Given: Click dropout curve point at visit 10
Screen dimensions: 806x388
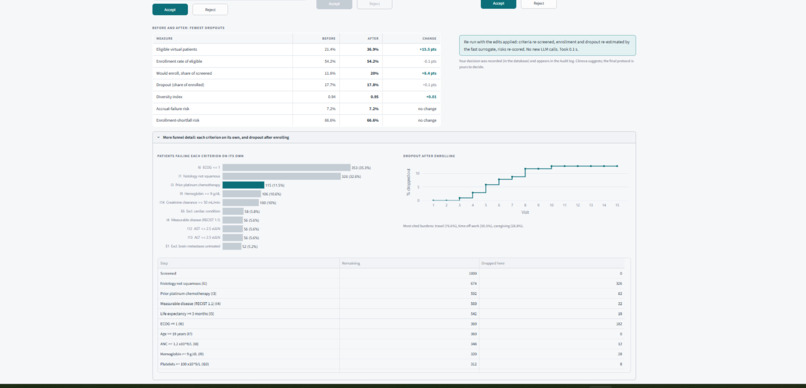Looking at the screenshot, I should [x=552, y=166].
